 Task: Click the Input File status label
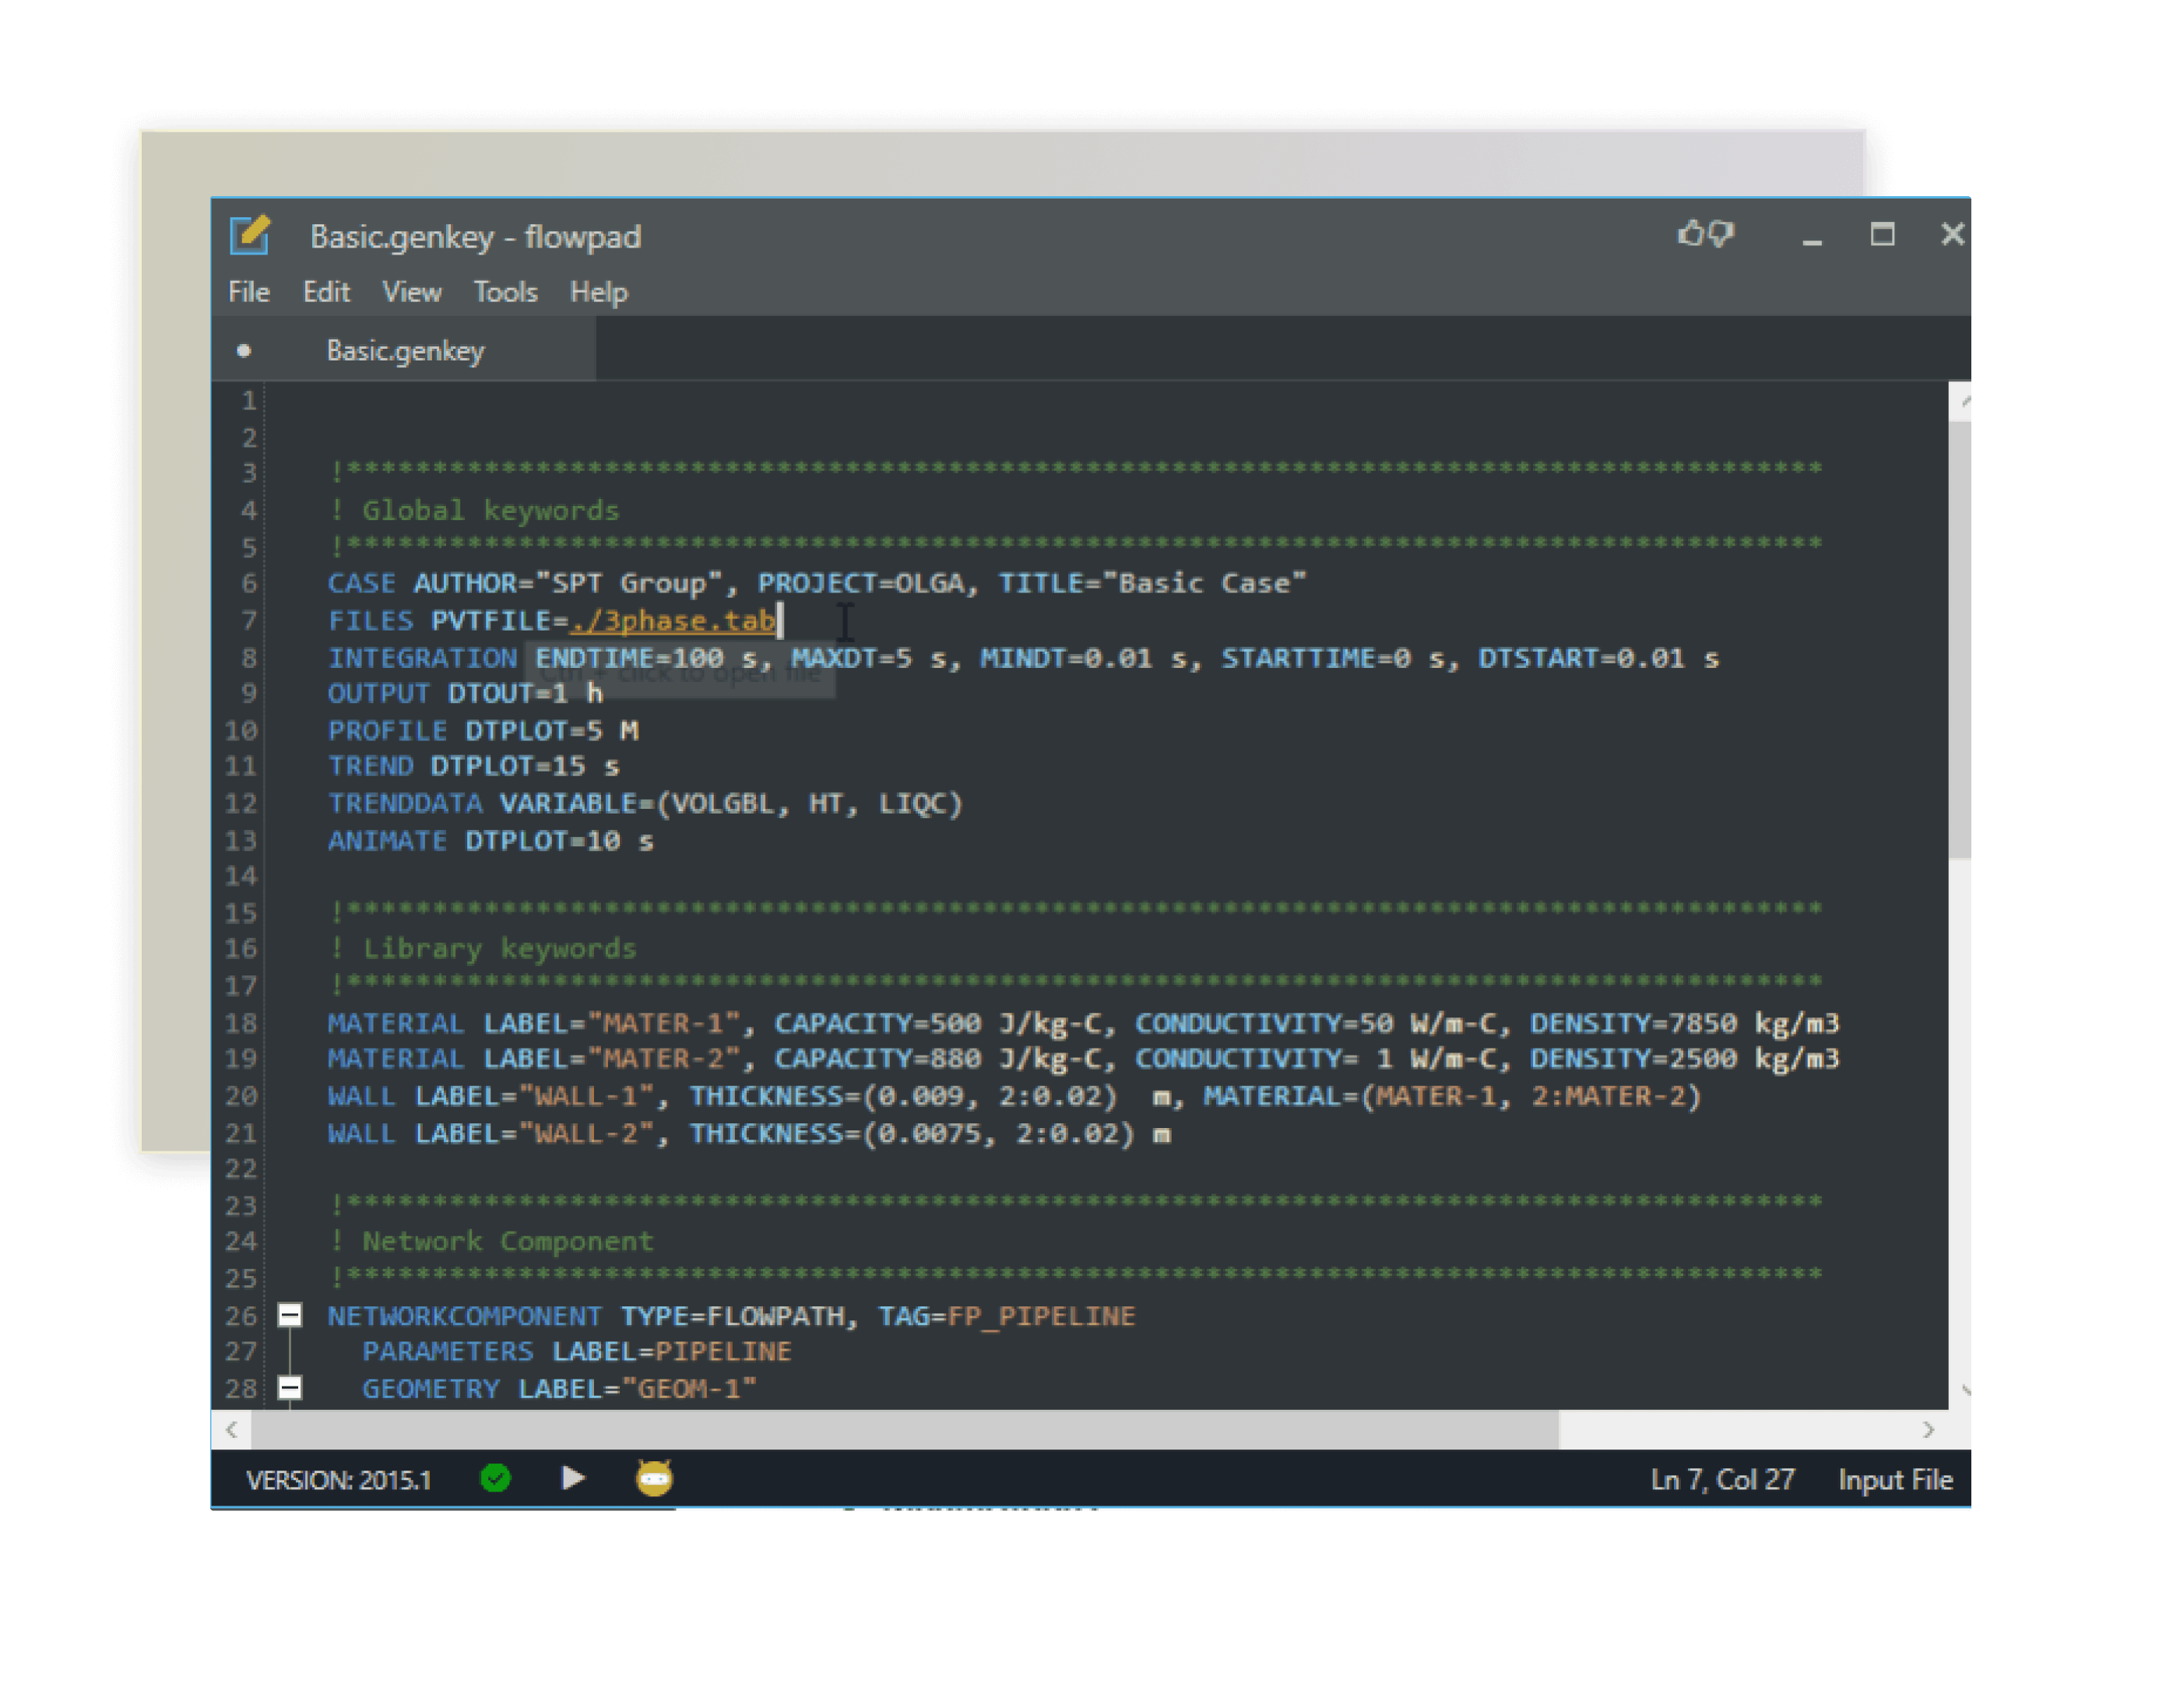[x=1895, y=1480]
